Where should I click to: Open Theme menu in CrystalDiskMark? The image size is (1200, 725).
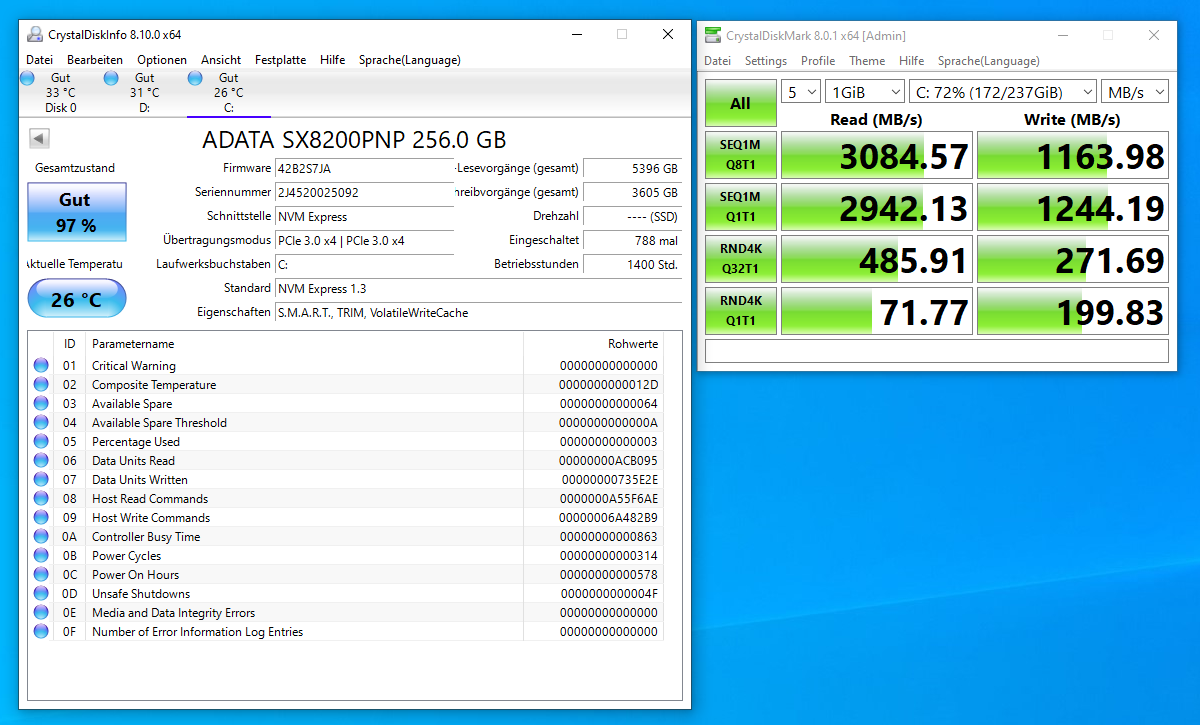tap(867, 61)
